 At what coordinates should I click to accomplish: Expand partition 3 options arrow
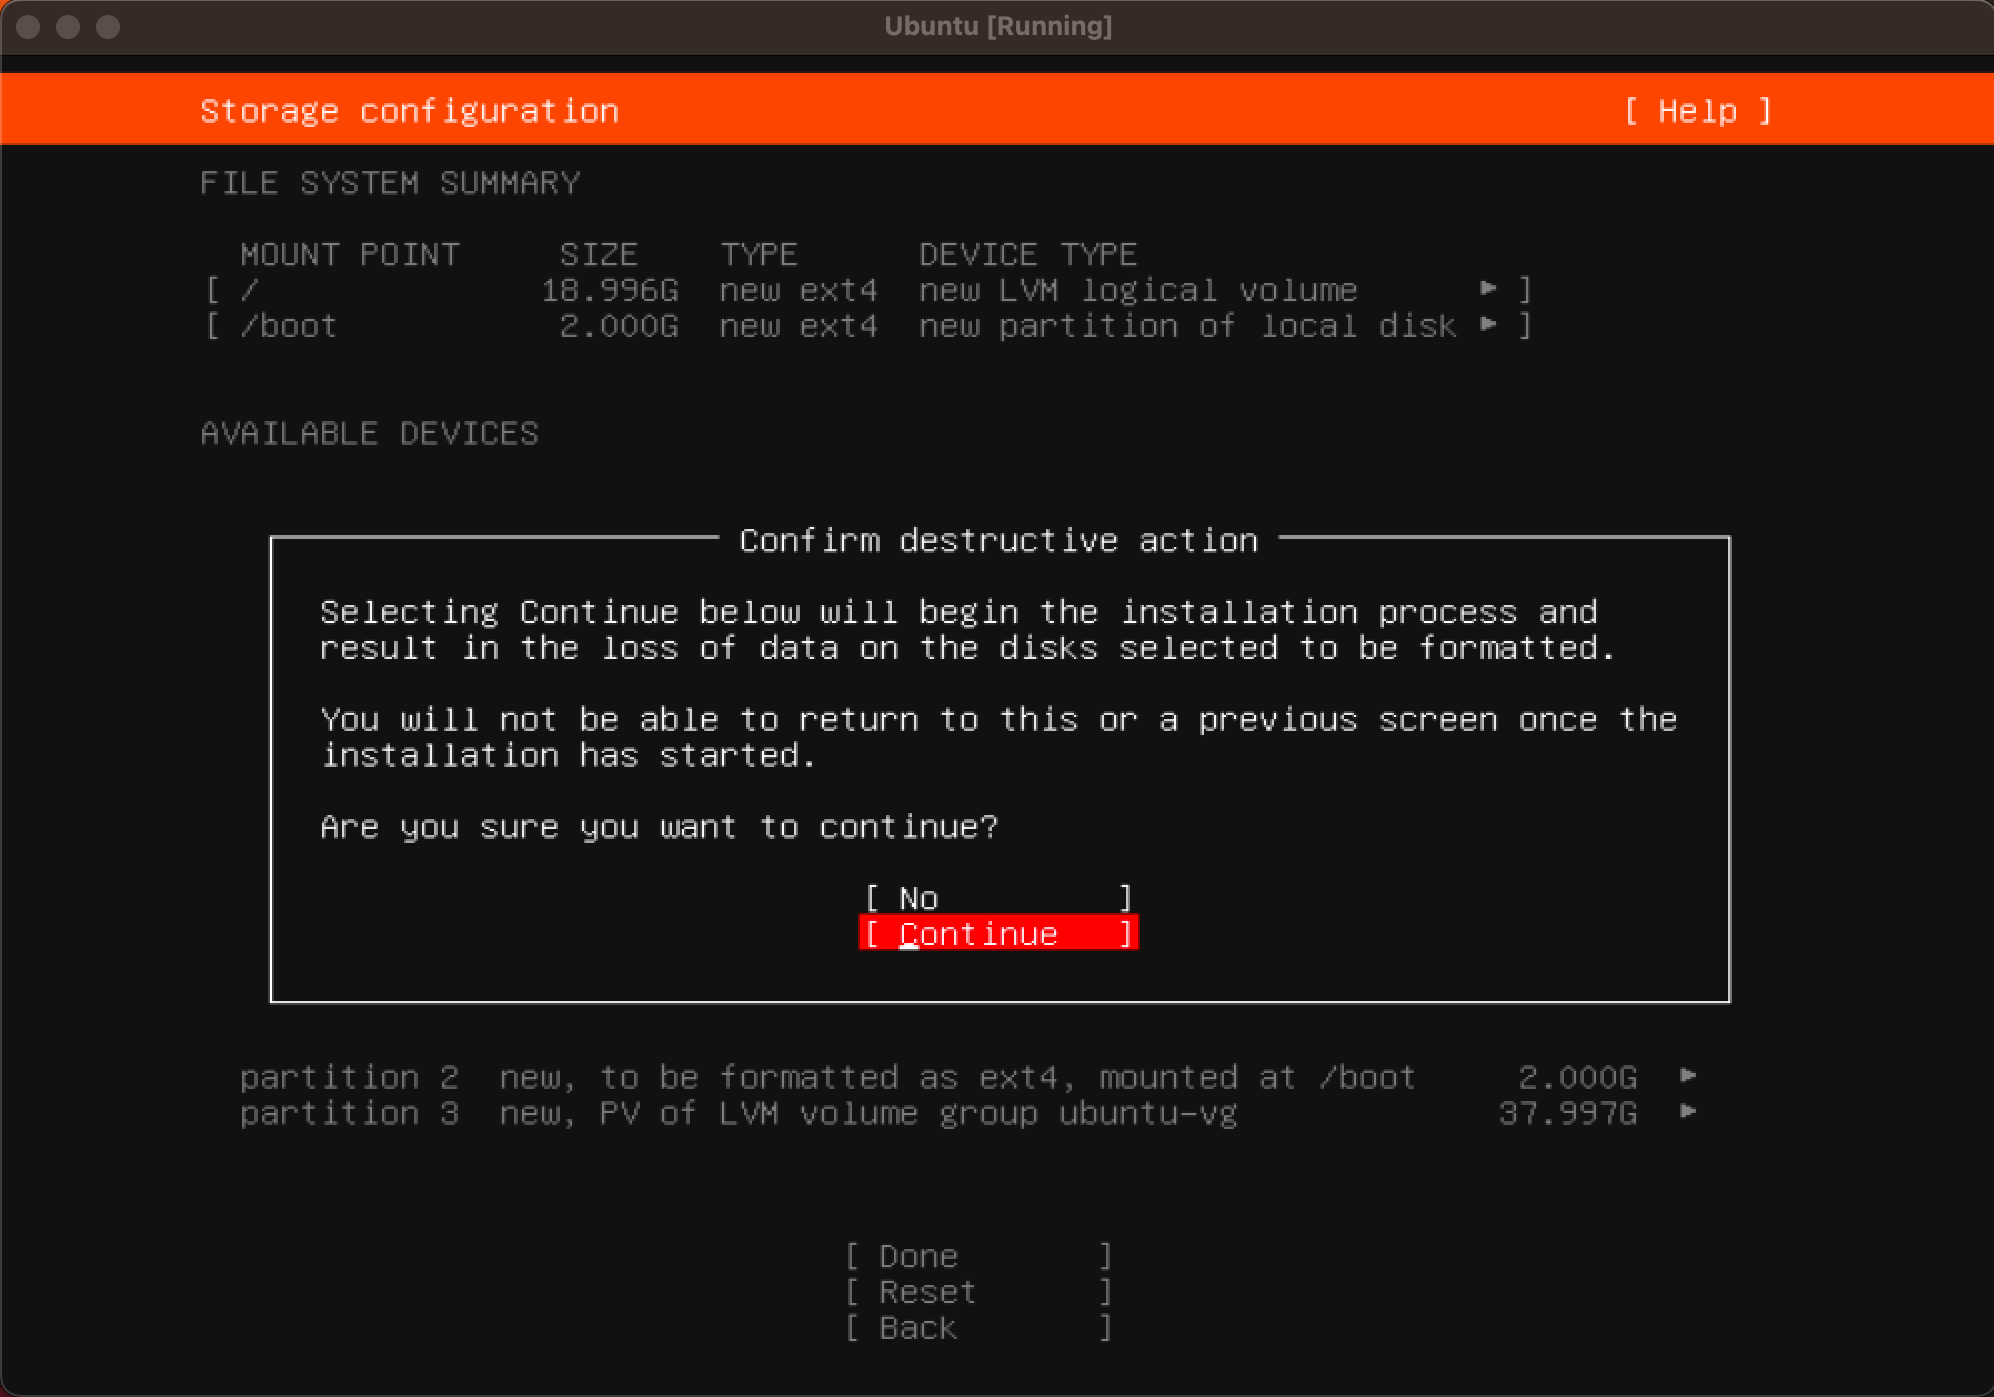1688,1112
